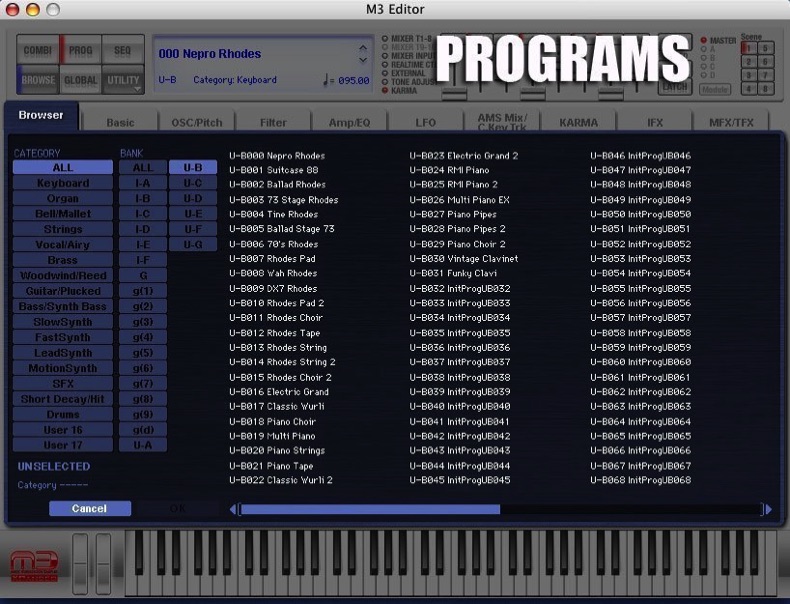Select program U-B023 Electric Grand 2

pos(464,156)
